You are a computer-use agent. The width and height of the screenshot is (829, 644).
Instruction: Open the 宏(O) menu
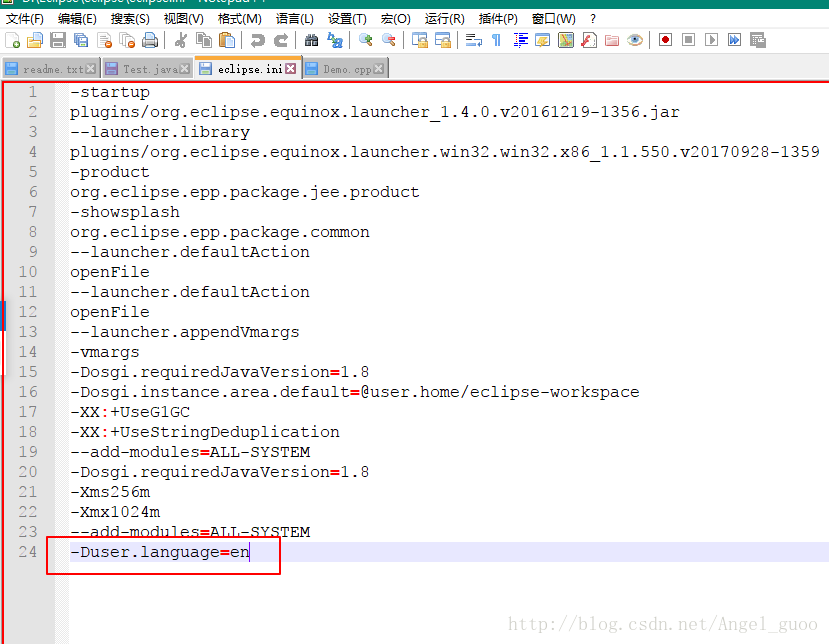tap(395, 19)
